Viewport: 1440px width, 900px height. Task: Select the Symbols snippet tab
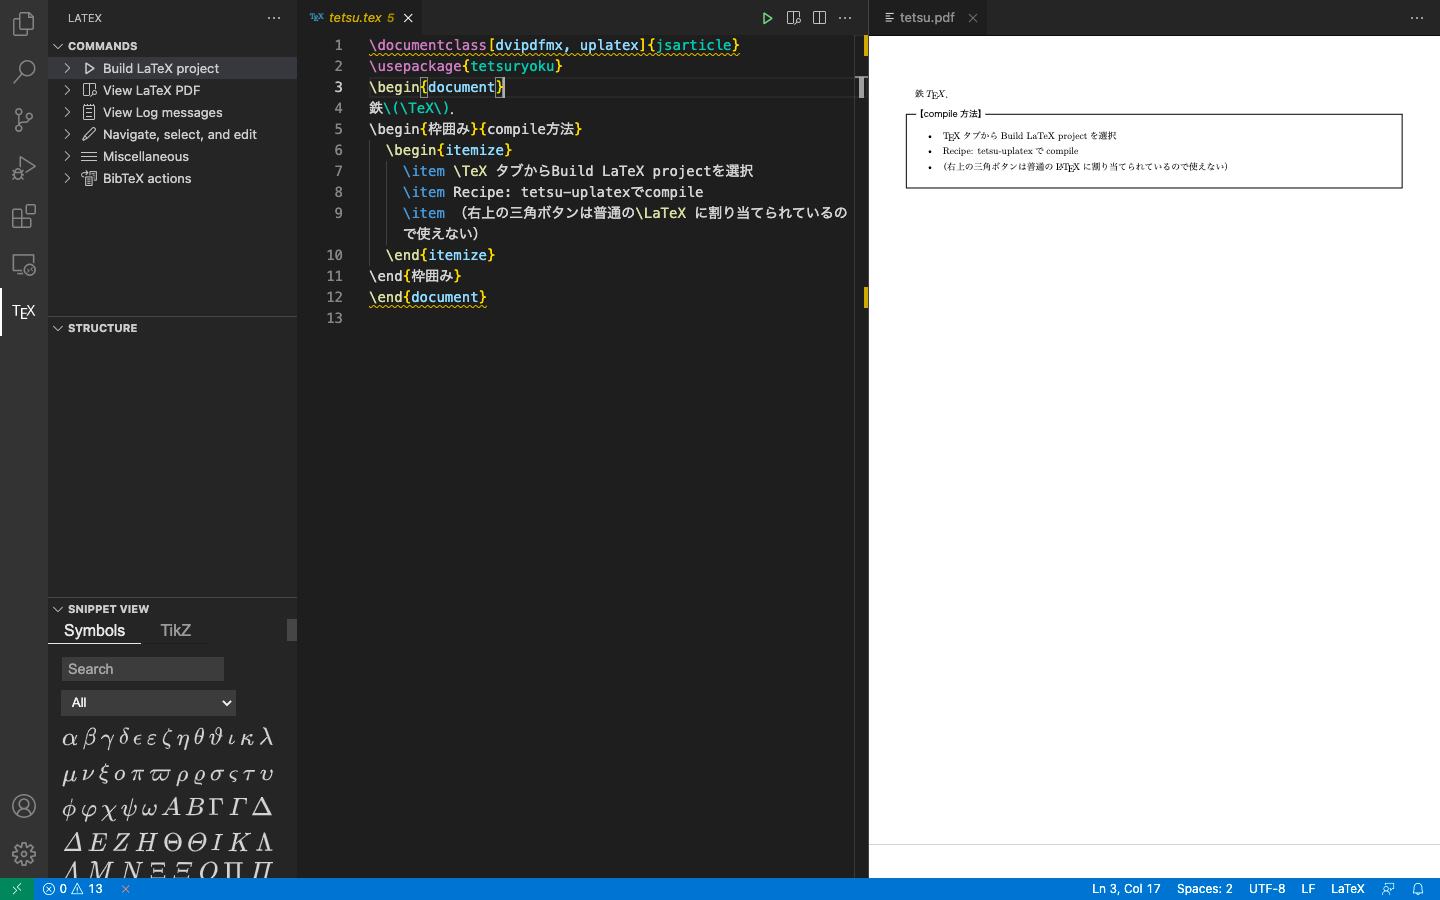click(94, 631)
